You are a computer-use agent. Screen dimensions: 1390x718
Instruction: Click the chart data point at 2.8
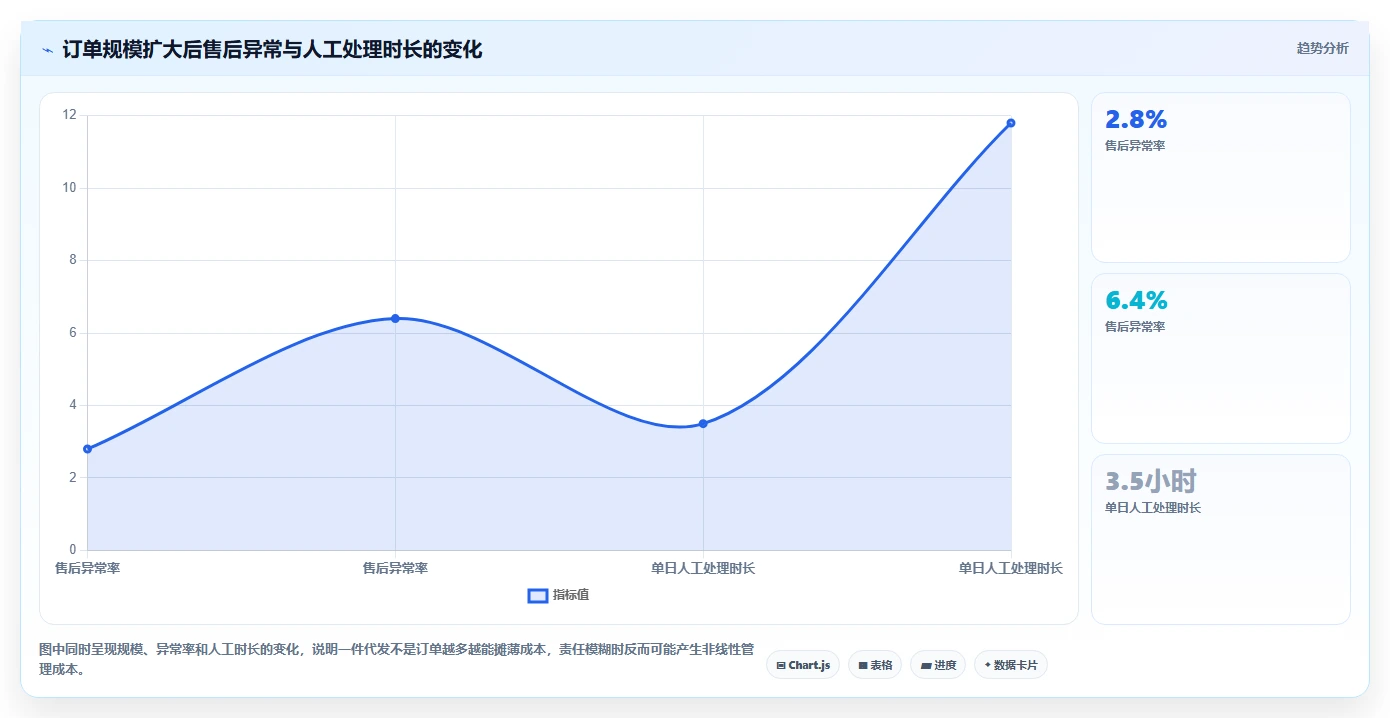pos(88,449)
